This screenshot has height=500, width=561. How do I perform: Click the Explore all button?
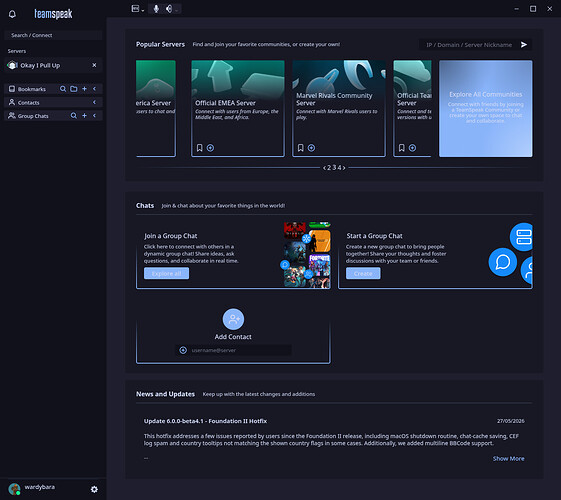tap(166, 273)
